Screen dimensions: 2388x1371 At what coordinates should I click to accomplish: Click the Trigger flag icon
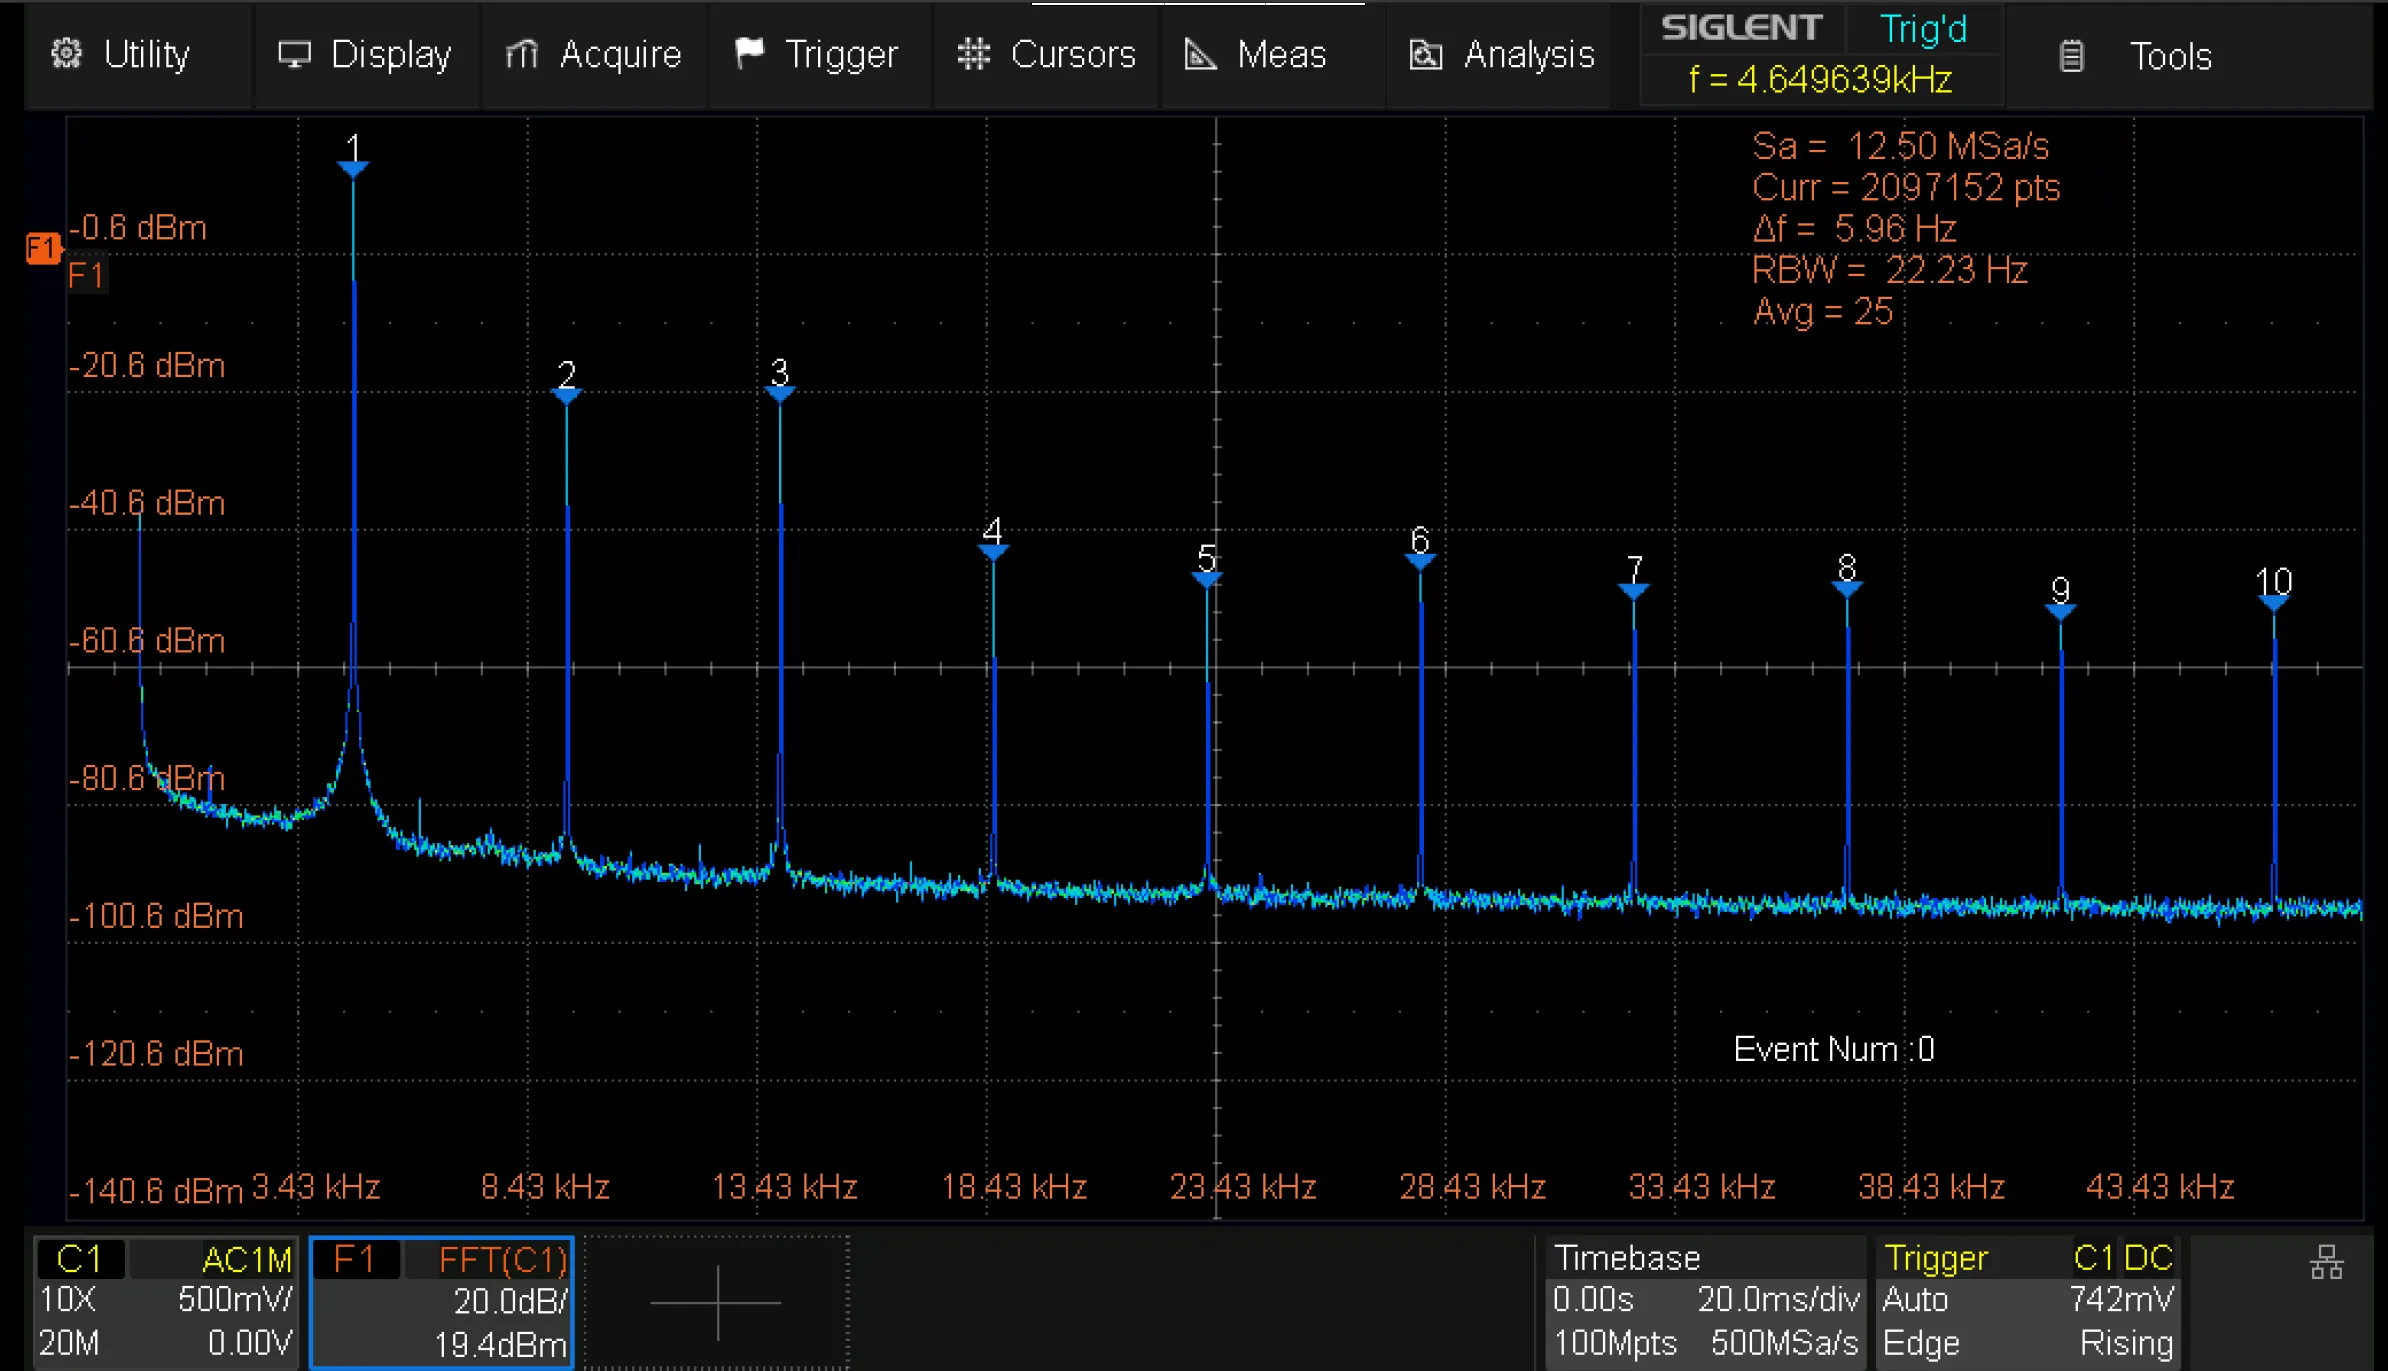[750, 52]
